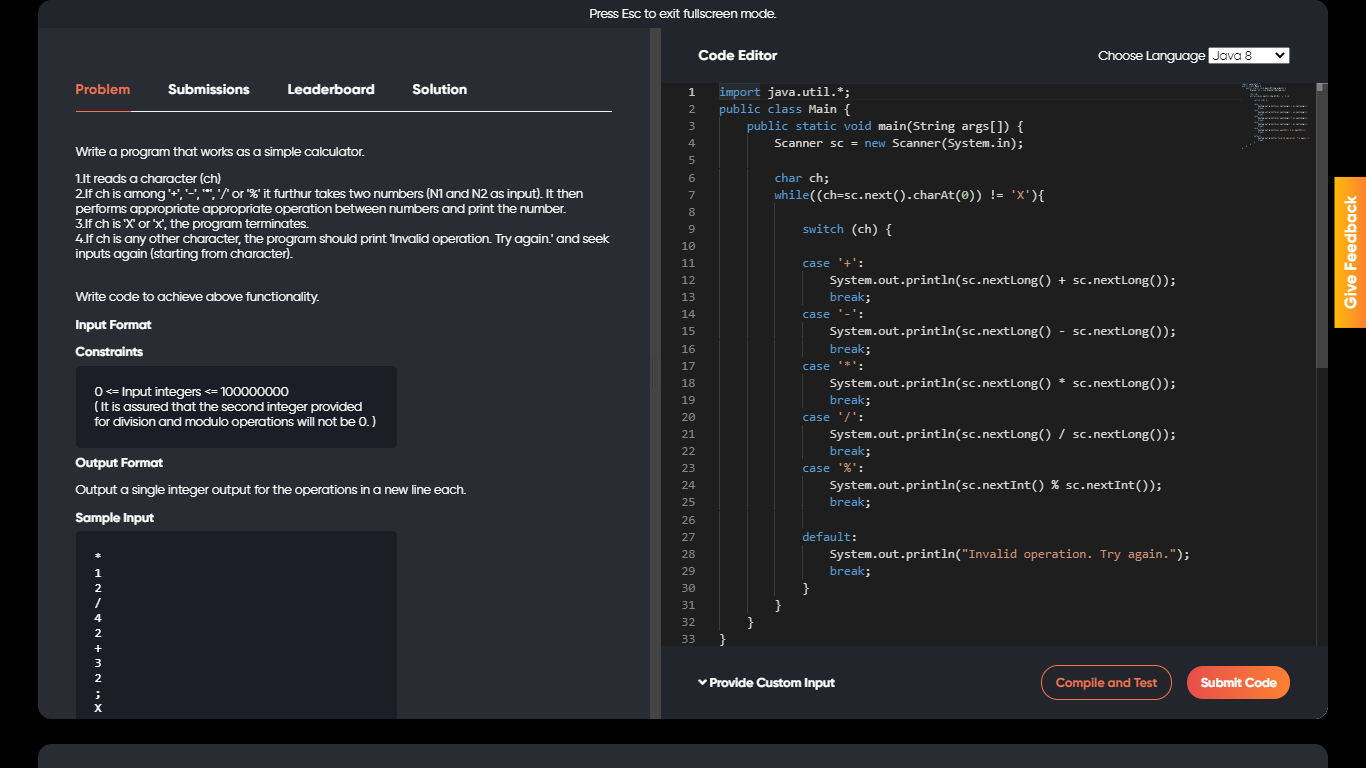Click the divider handle between problem and editor
The width and height of the screenshot is (1366, 768).
pos(655,375)
